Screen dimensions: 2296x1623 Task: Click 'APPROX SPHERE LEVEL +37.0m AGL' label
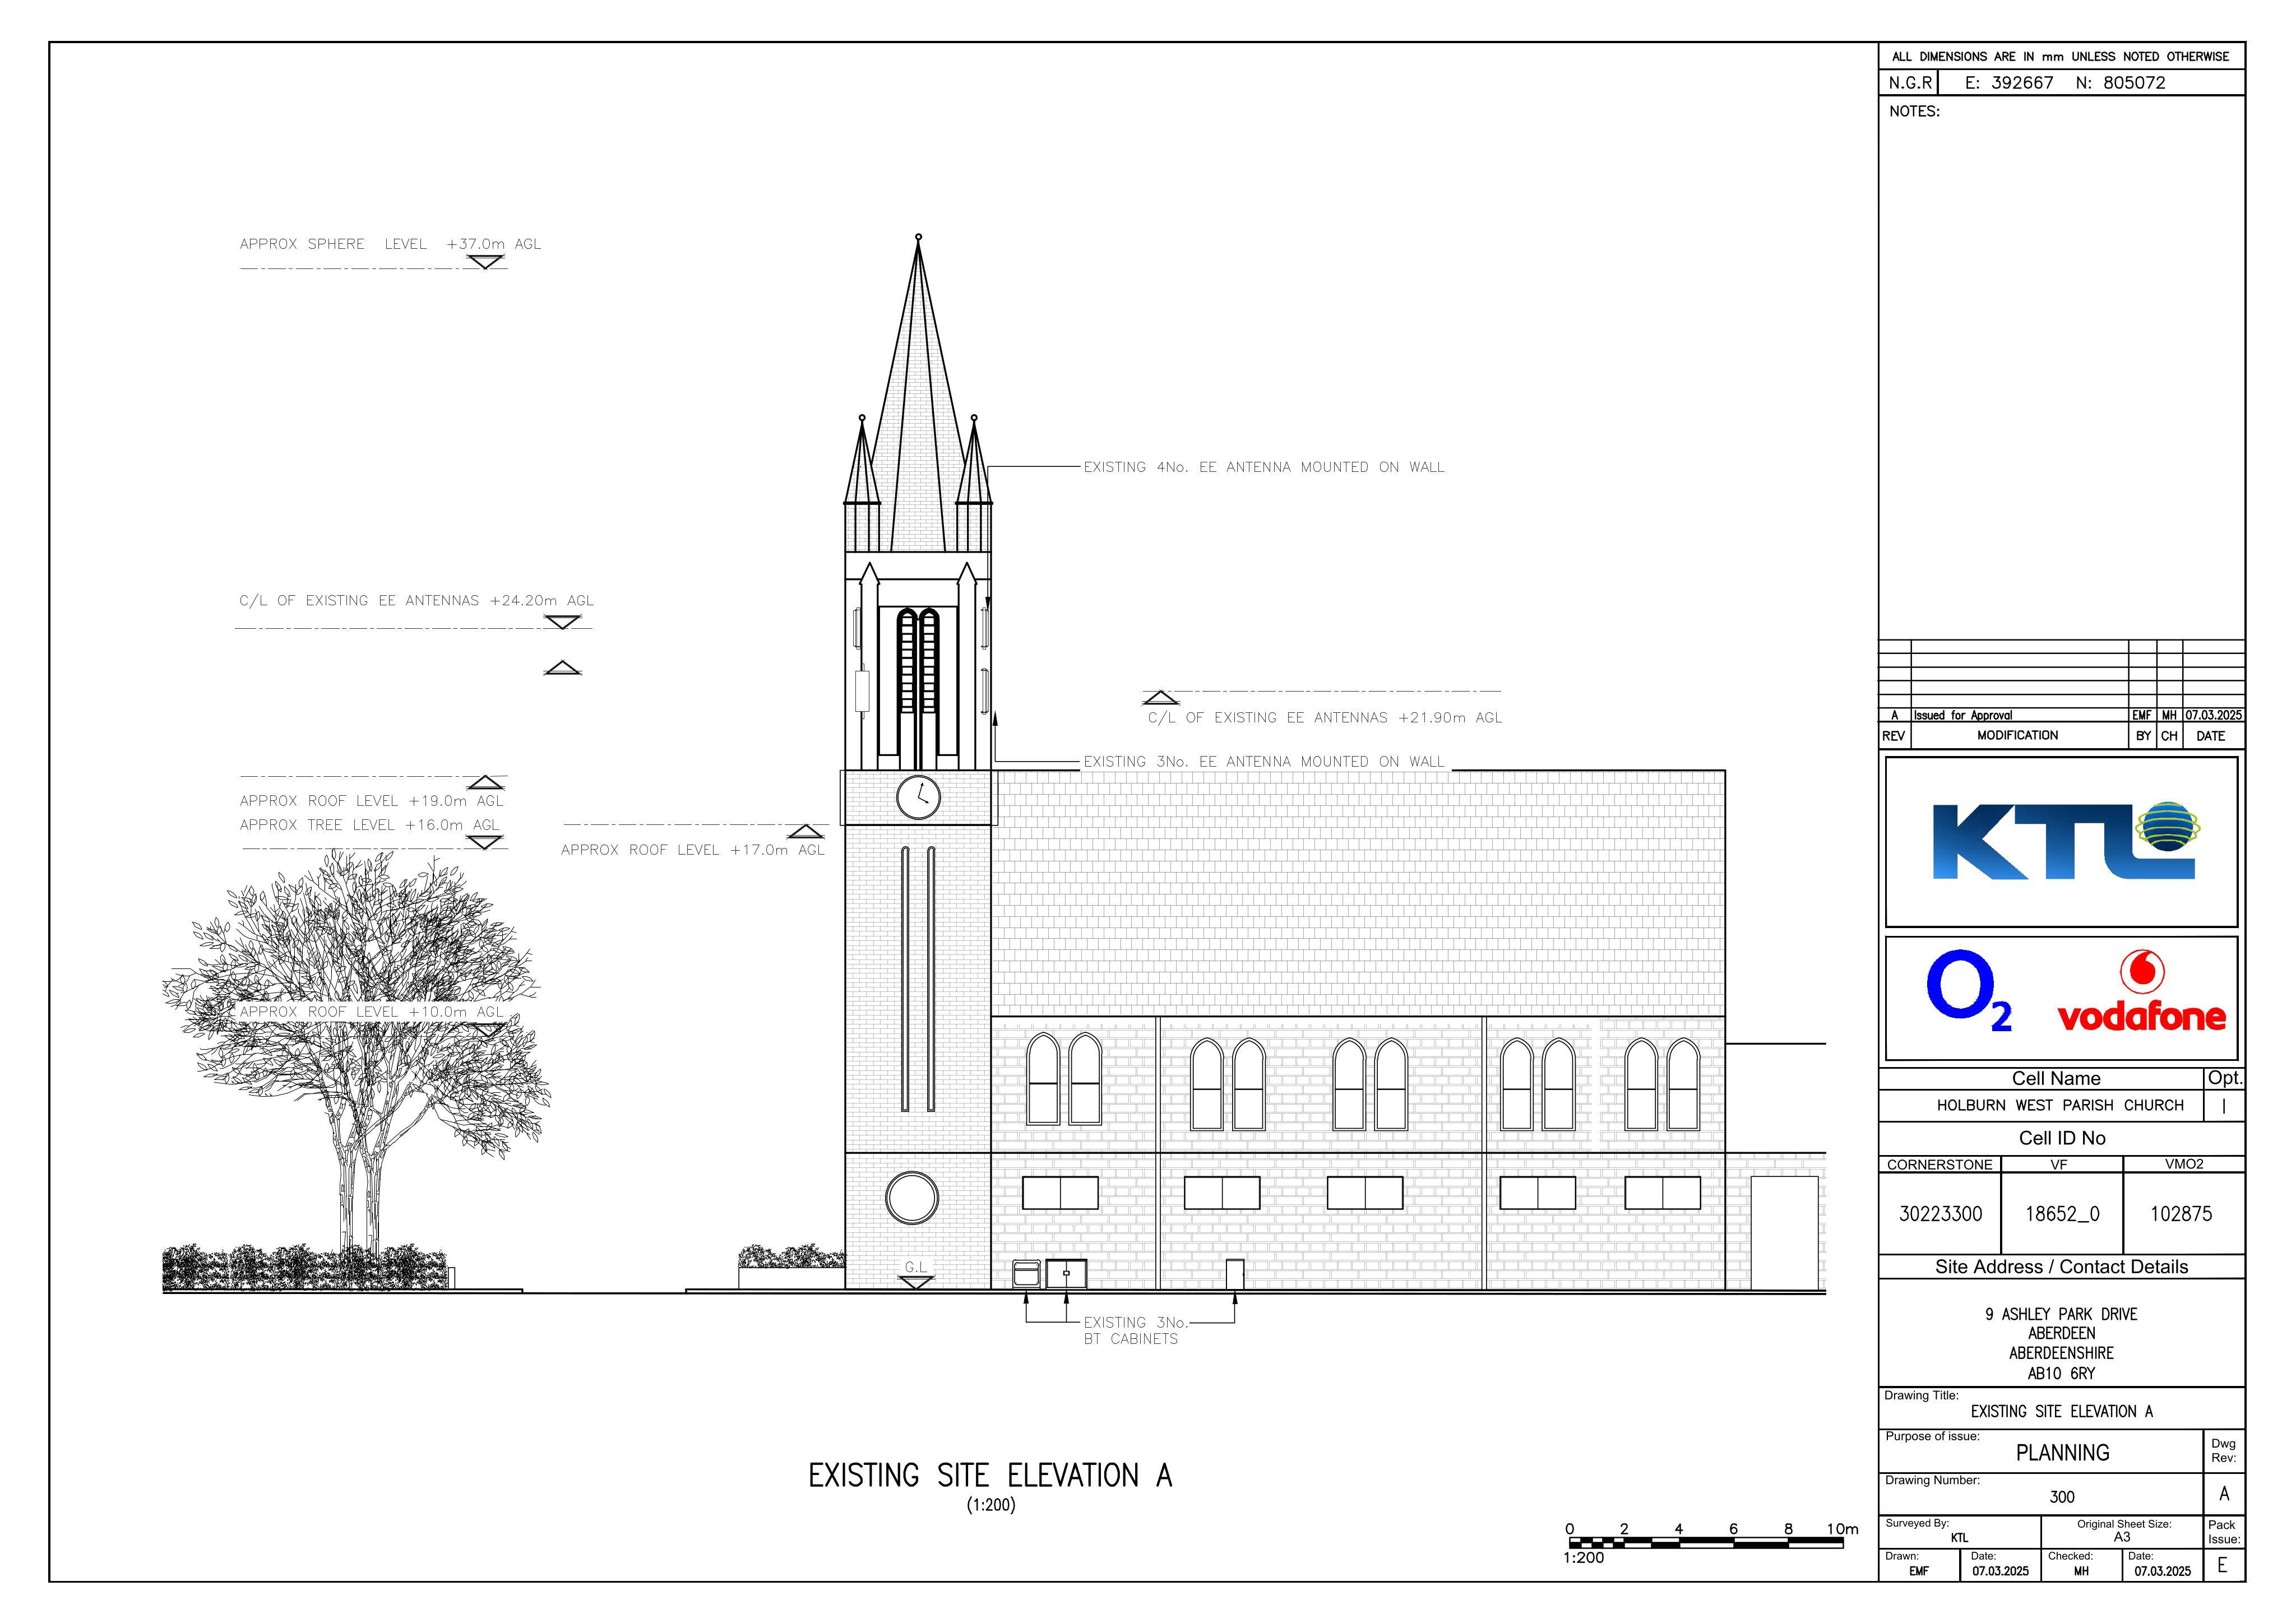390,244
